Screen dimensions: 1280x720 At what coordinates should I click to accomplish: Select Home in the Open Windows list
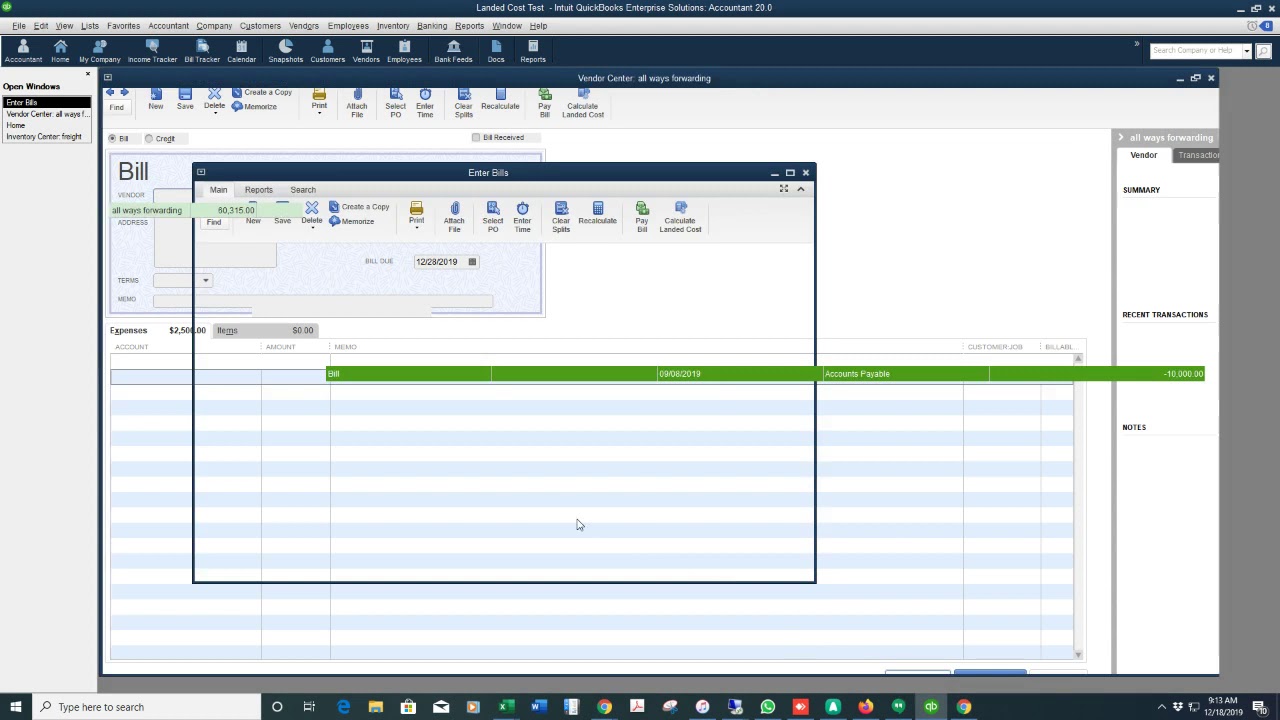pos(16,125)
